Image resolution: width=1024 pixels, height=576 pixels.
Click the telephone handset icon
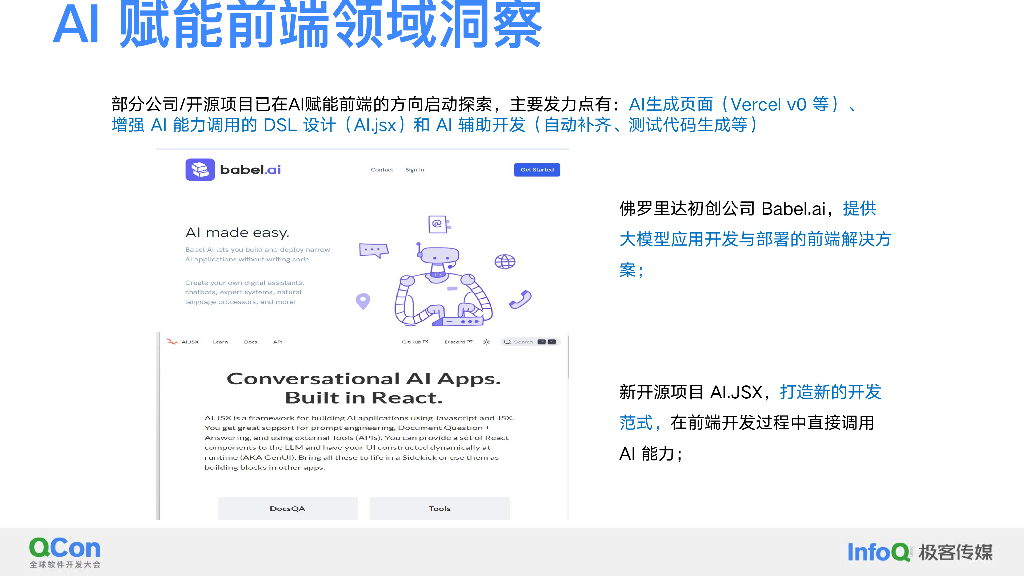pyautogui.click(x=520, y=300)
